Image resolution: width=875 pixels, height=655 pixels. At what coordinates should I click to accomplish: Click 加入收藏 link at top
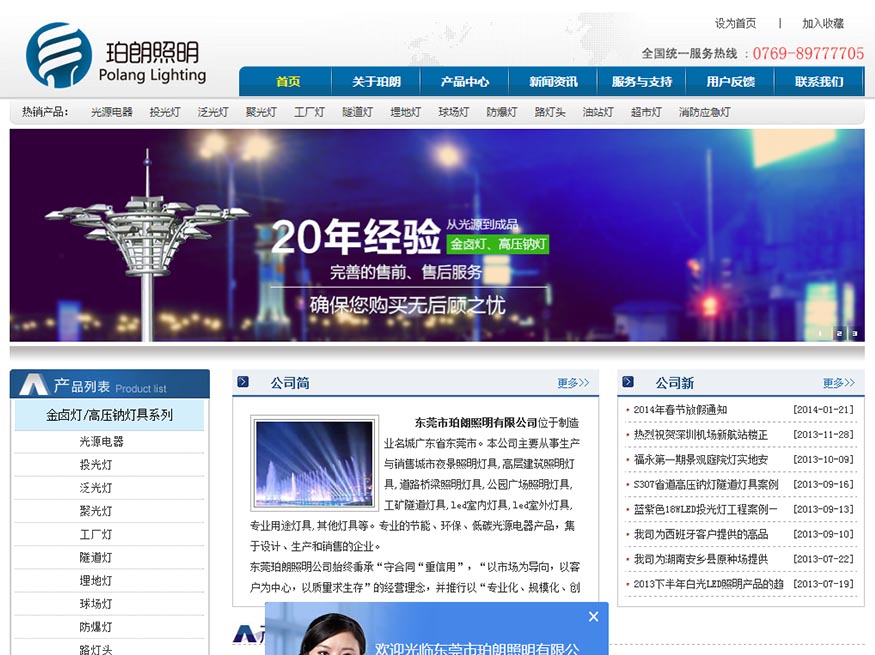tap(823, 23)
